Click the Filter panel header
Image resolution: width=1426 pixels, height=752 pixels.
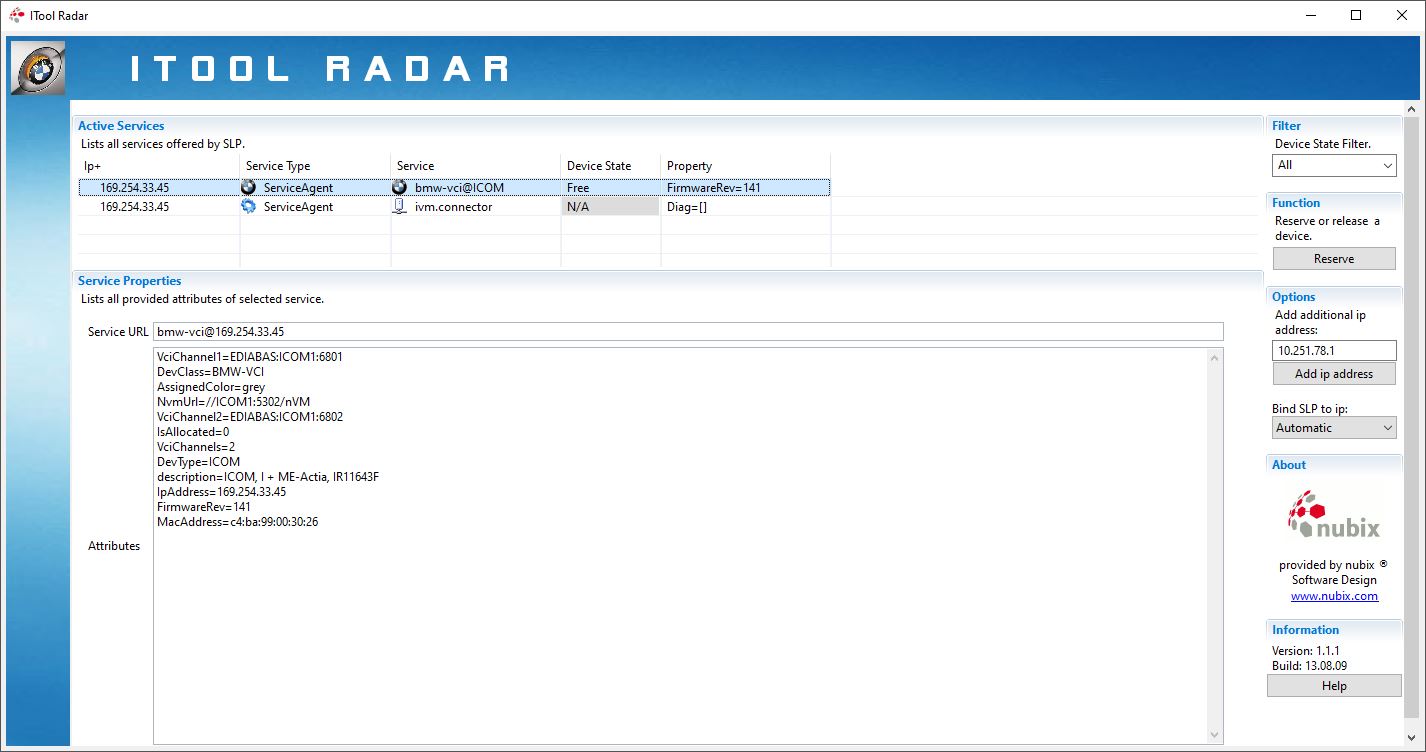1335,125
